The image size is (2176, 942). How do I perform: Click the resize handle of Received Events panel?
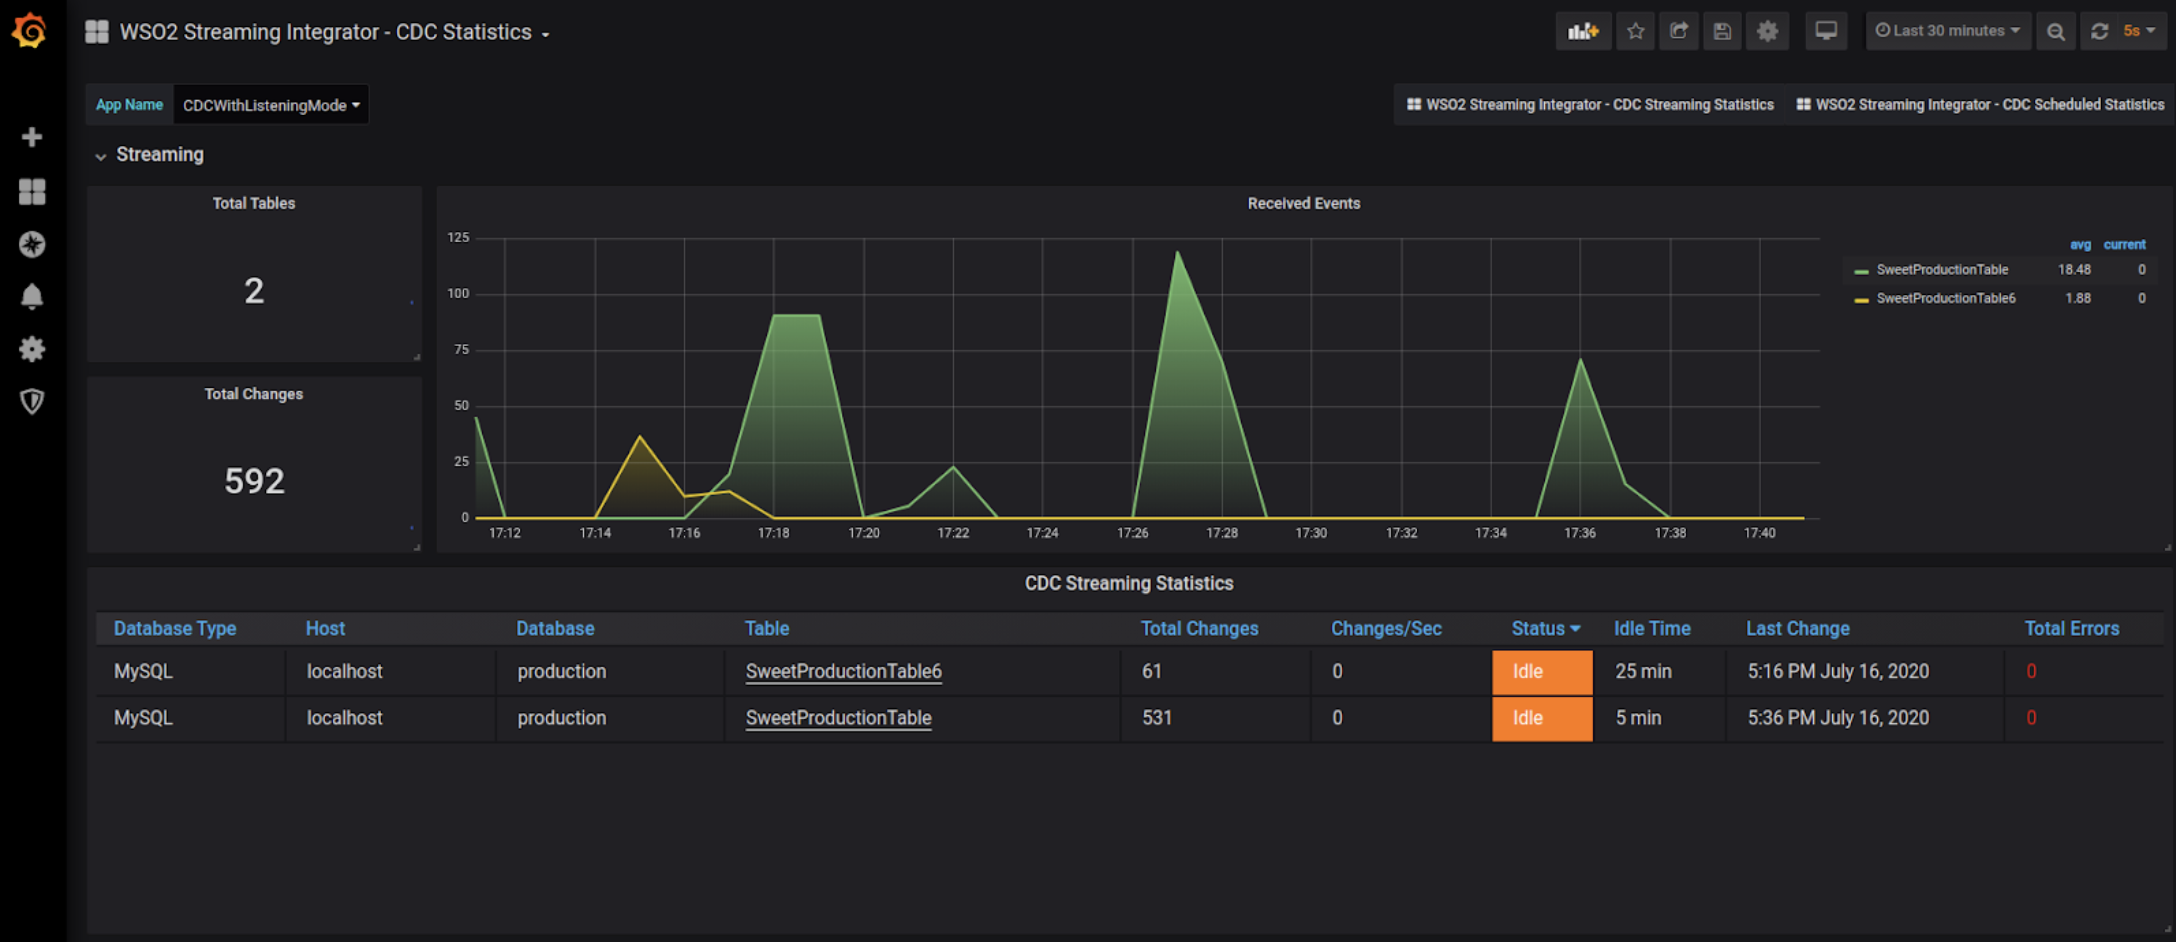click(x=2167, y=547)
